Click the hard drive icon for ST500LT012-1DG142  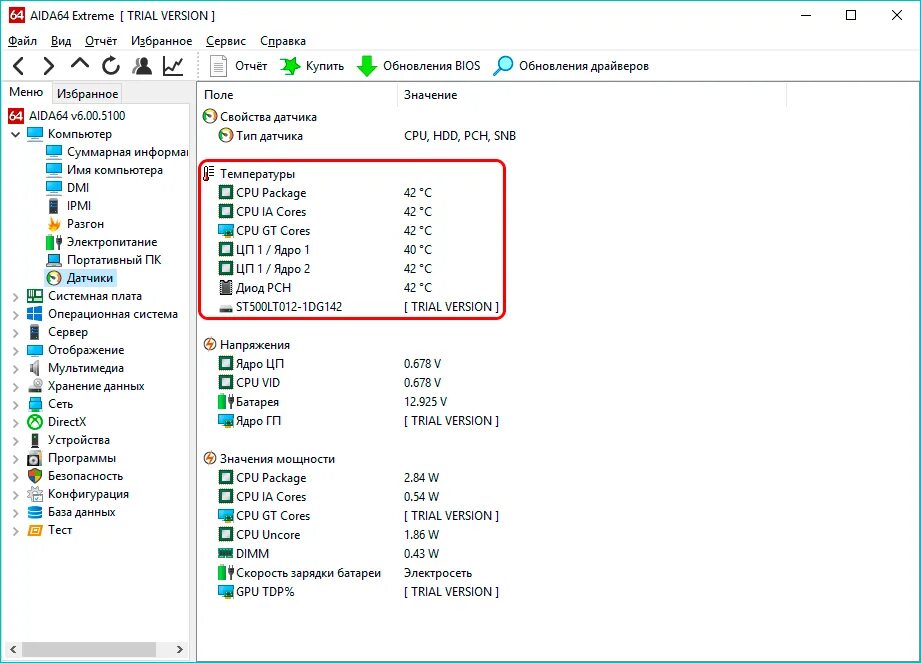coord(226,307)
